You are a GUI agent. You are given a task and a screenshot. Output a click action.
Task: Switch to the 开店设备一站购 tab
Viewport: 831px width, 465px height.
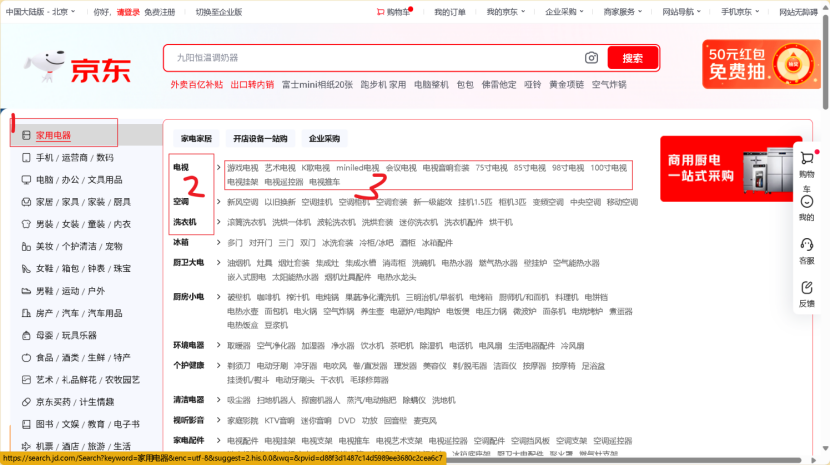click(x=260, y=138)
